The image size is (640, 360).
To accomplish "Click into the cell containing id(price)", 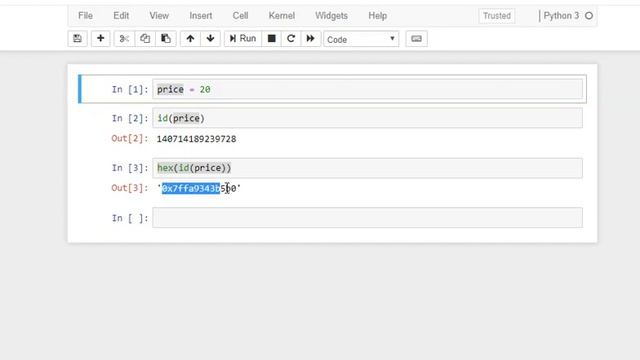I will [367, 118].
